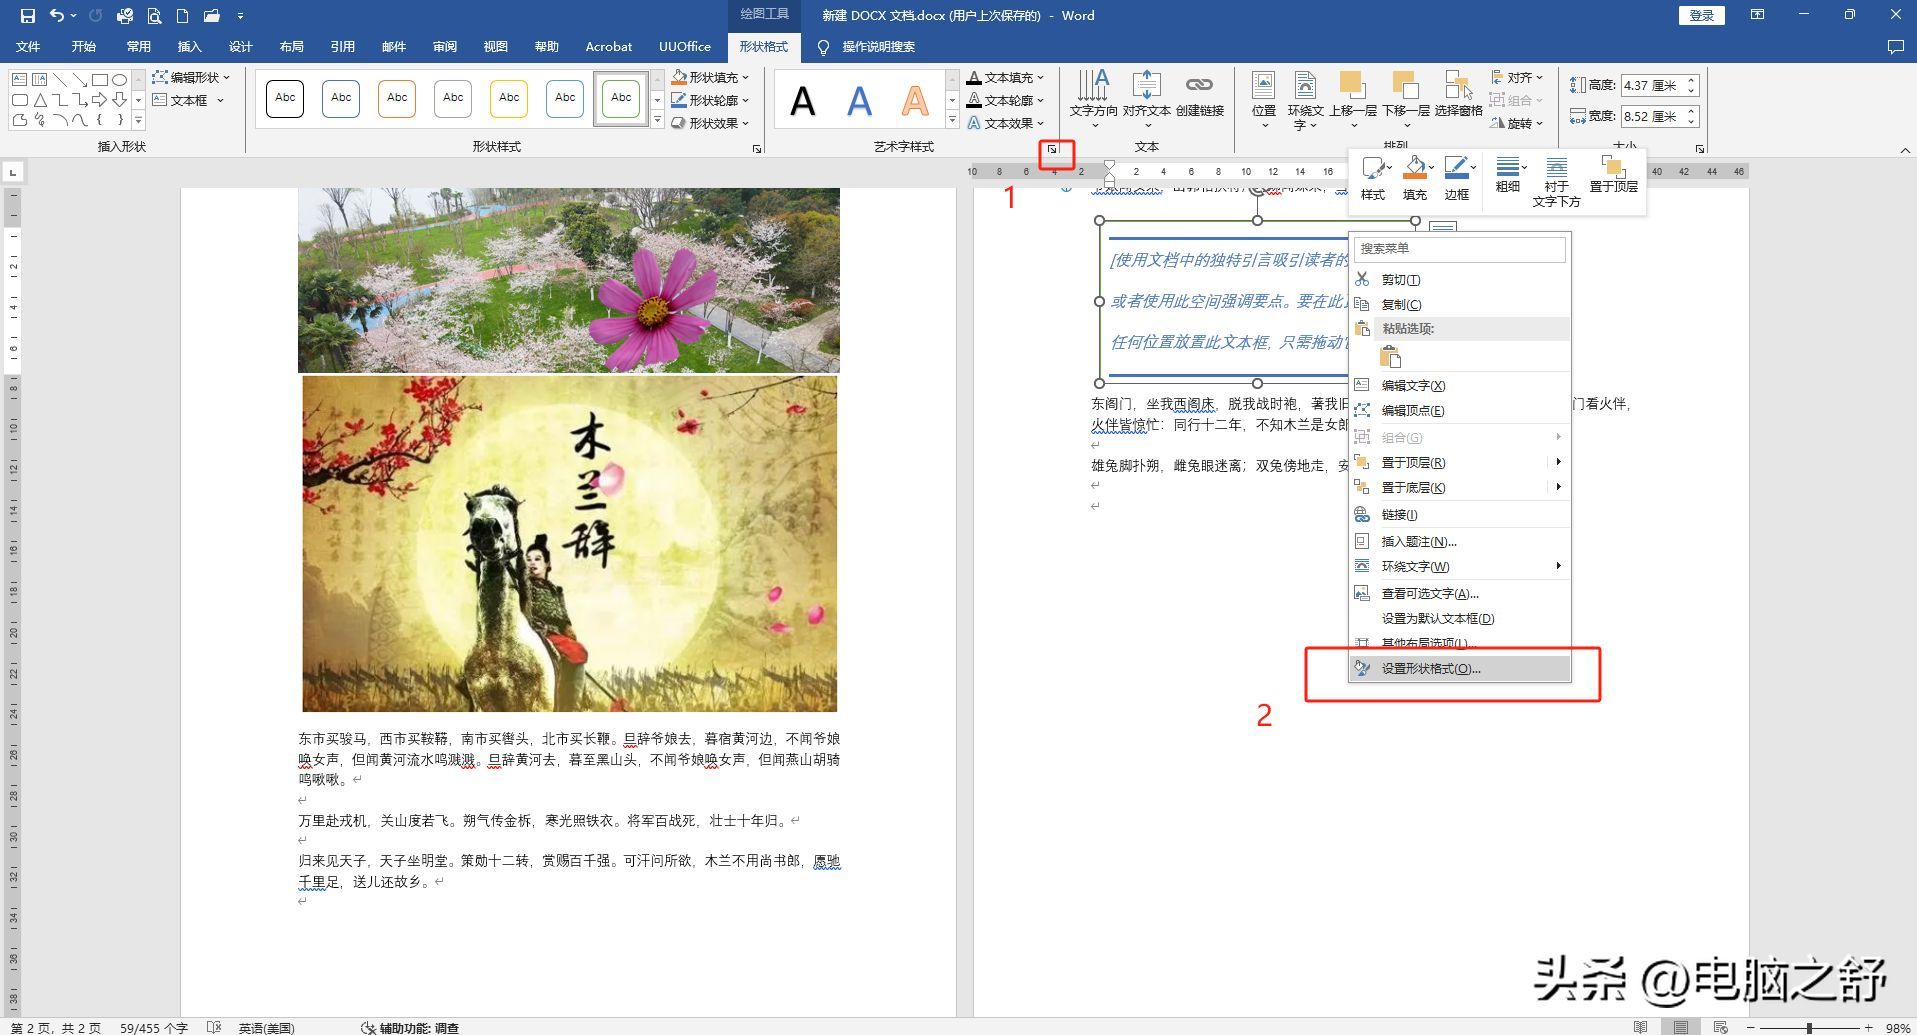This screenshot has height=1035, width=1917.
Task: Expand the shape styles gallery More arrow
Action: pos(657,121)
